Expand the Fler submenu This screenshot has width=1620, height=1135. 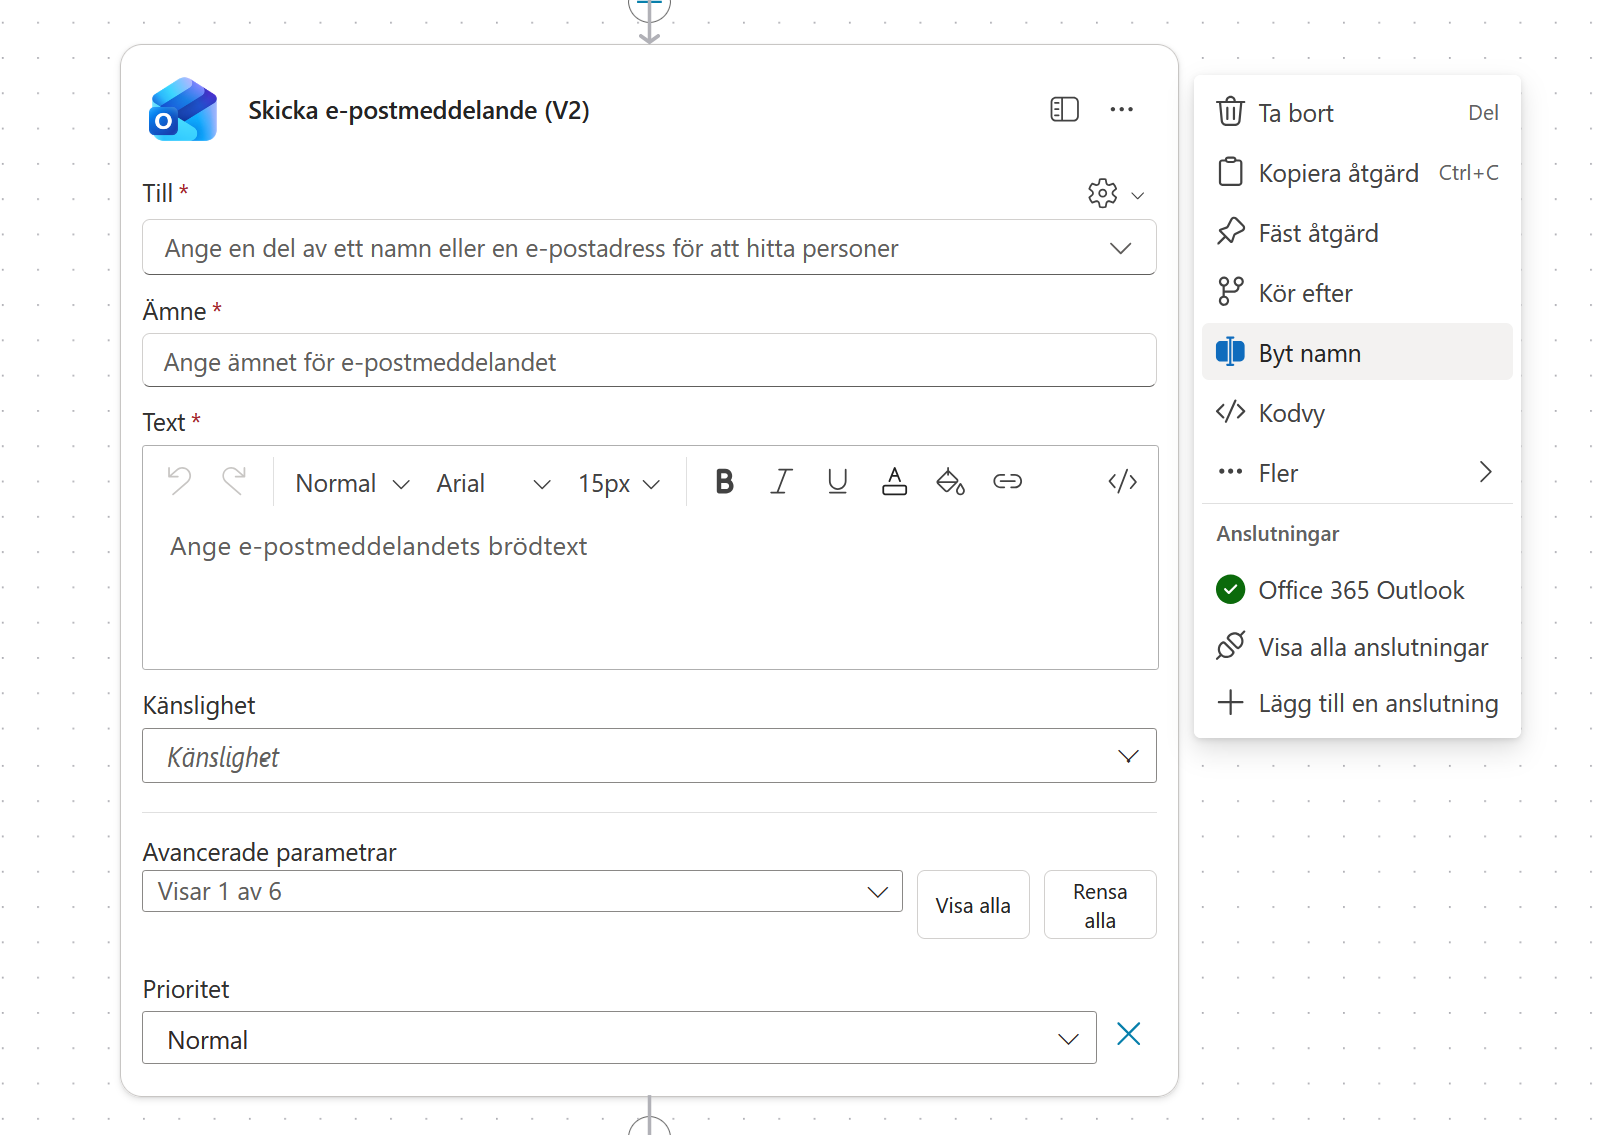tap(1357, 472)
